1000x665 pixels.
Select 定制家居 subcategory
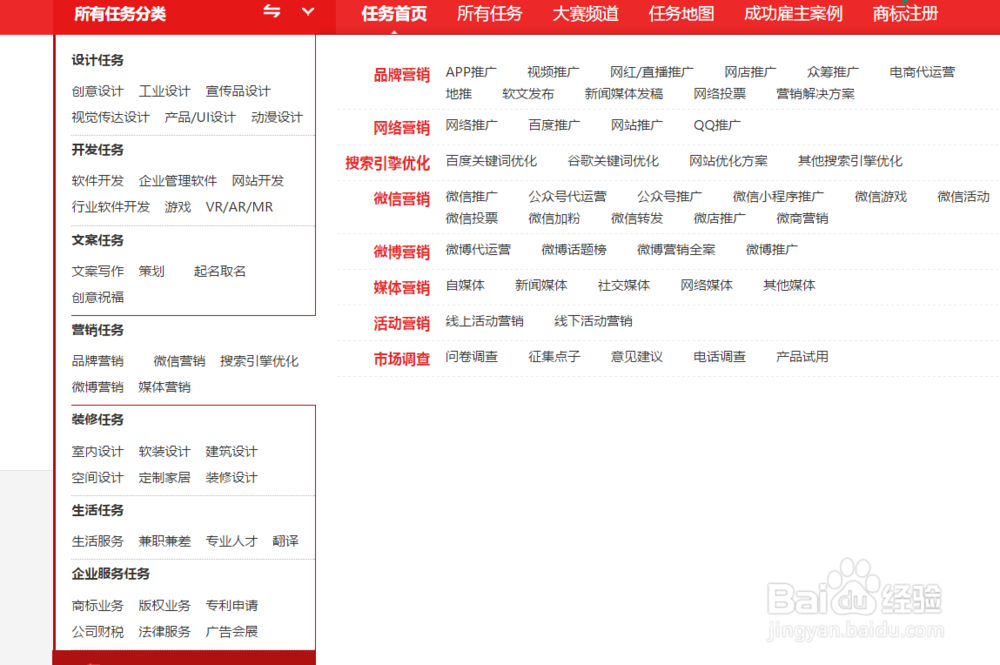pos(165,478)
